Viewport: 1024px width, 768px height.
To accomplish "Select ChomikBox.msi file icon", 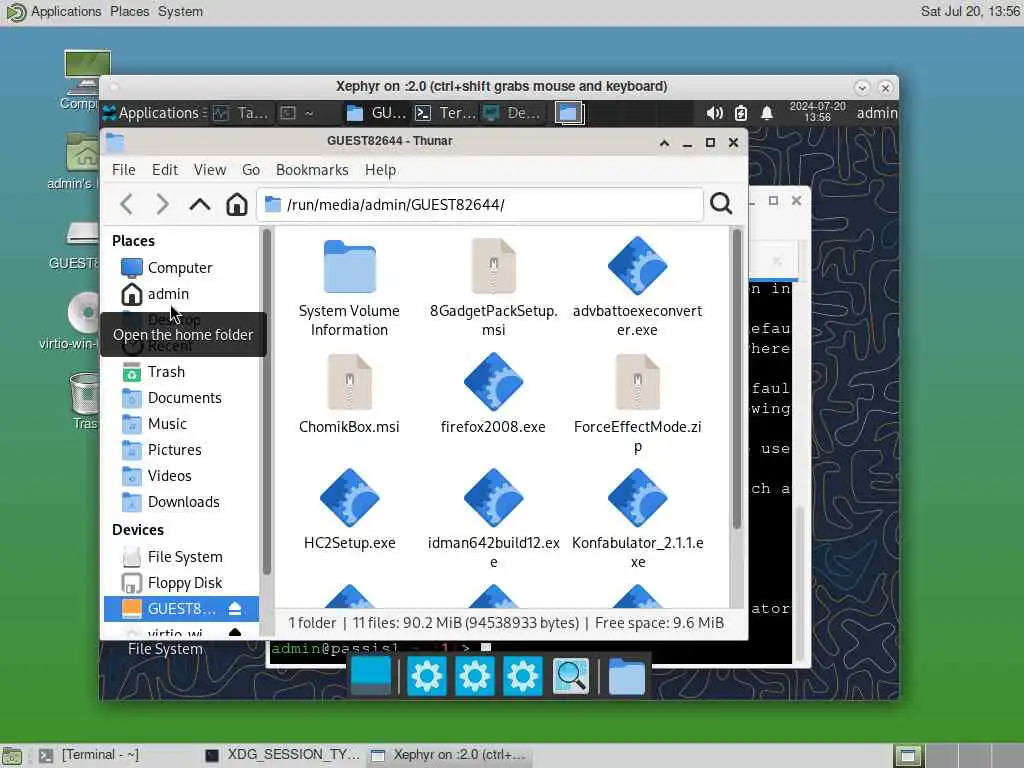I will 349,383.
